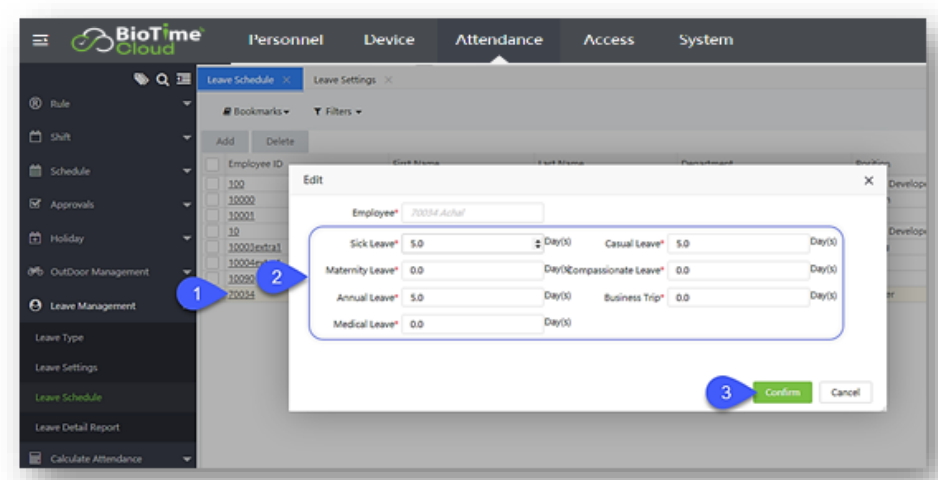Tick the checkbox for employee 10001
Image resolution: width=938 pixels, height=480 pixels.
pos(213,215)
